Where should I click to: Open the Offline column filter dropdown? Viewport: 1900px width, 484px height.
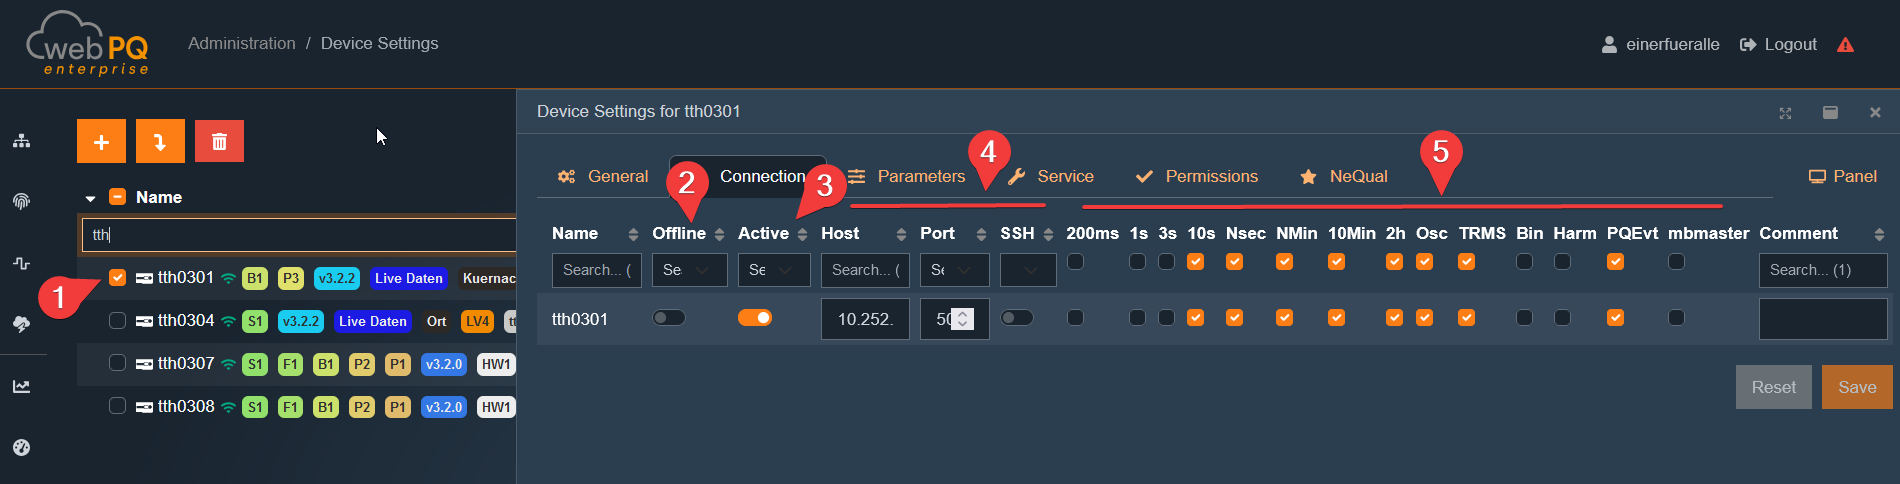tap(689, 270)
